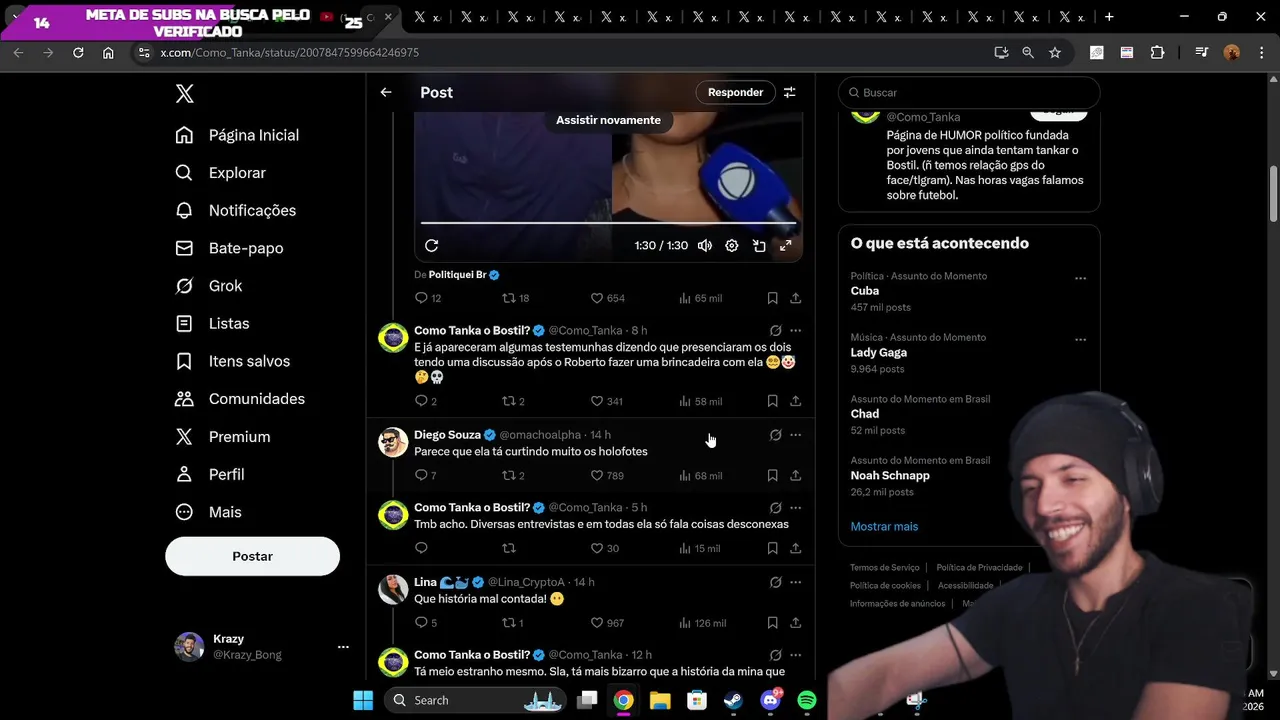1280x720 pixels.
Task: Like Diego Souza's reply with 789 likes
Action: [x=606, y=475]
